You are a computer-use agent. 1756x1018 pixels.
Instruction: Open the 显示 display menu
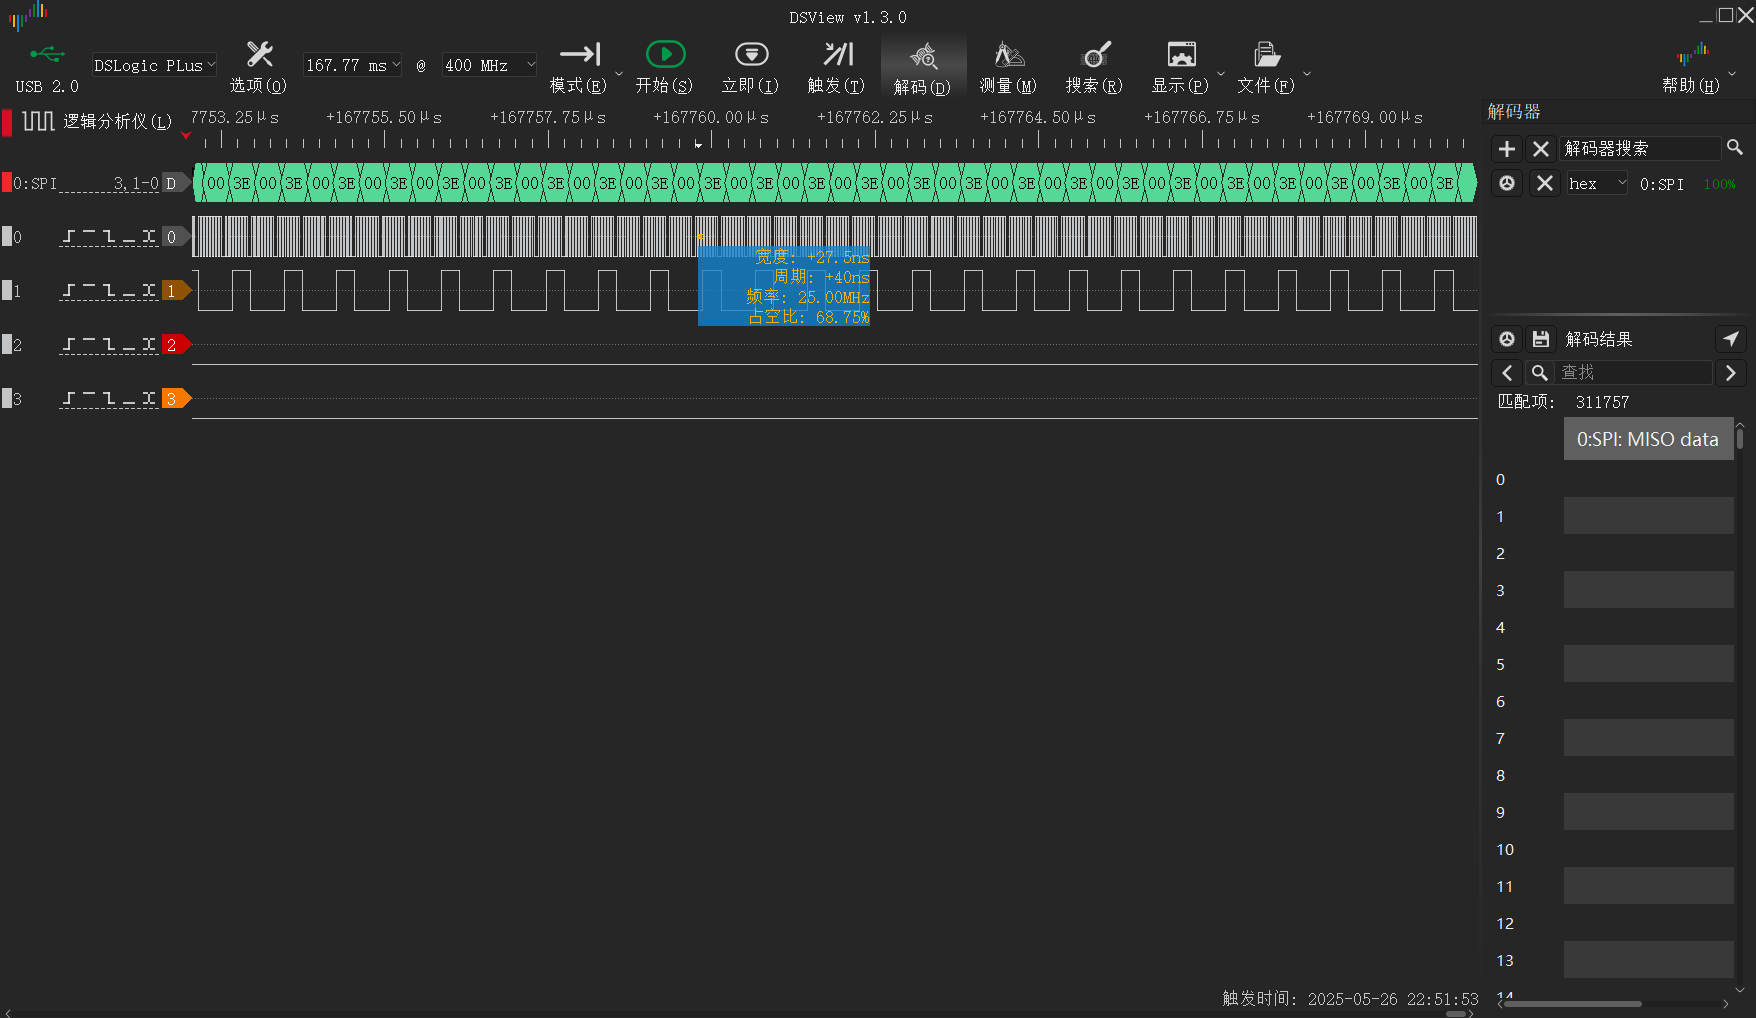point(1180,67)
